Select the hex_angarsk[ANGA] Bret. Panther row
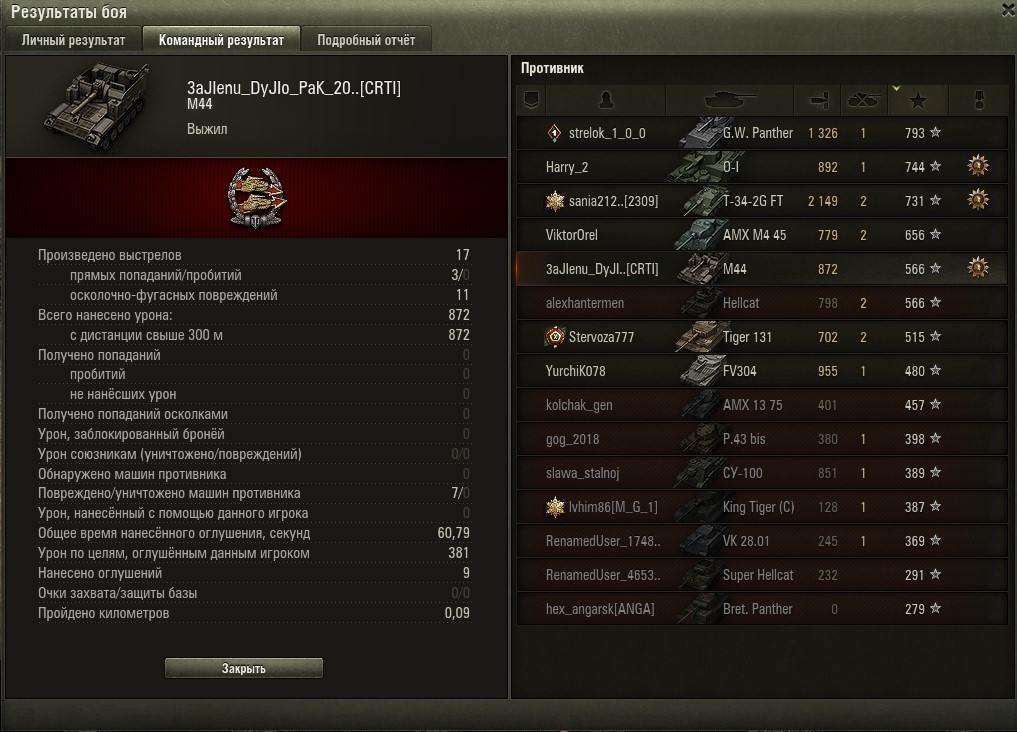Viewport: 1017px width, 732px height. (x=762, y=609)
